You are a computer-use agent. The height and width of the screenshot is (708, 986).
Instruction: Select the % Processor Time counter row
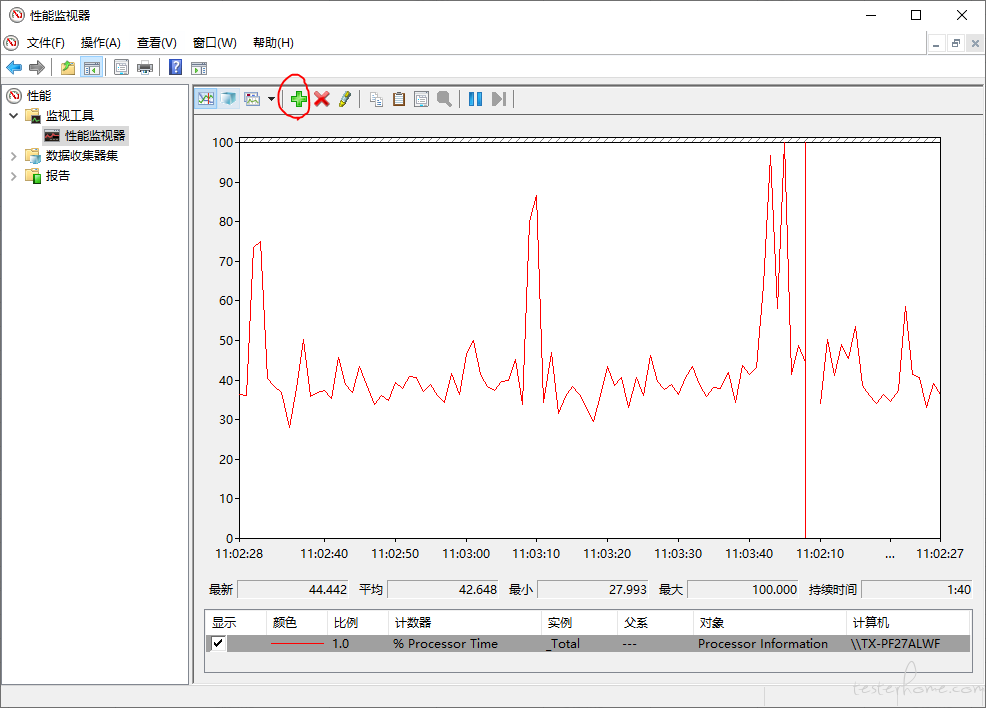pyautogui.click(x=588, y=643)
